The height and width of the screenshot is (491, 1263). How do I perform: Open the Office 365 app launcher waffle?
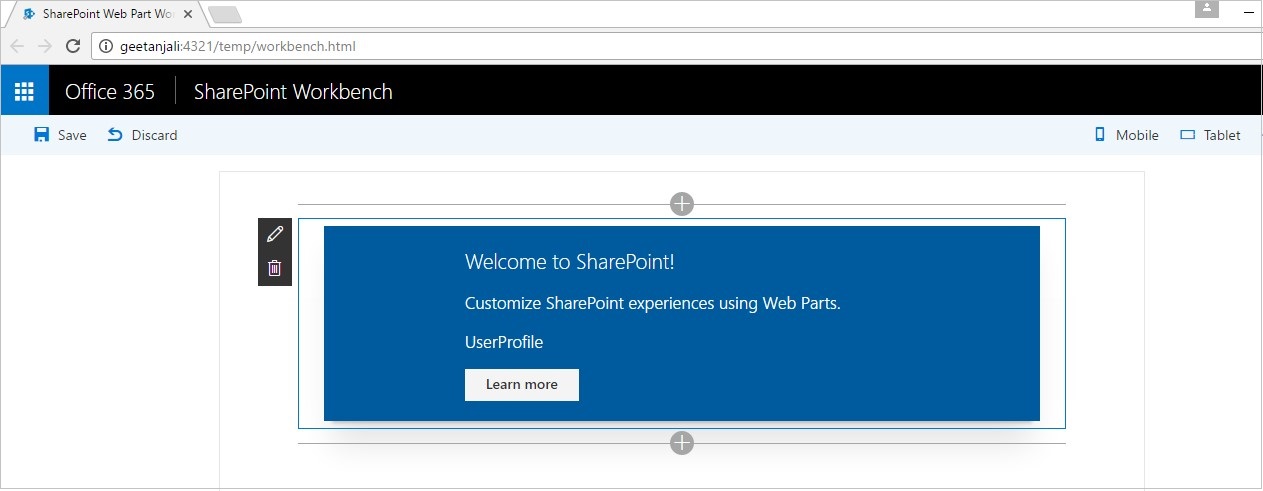[24, 91]
